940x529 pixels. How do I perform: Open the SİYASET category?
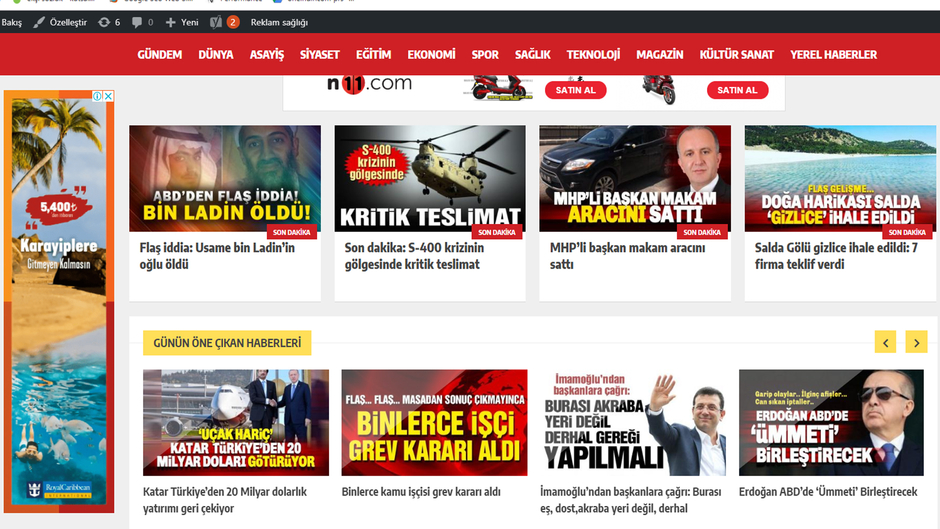[320, 55]
